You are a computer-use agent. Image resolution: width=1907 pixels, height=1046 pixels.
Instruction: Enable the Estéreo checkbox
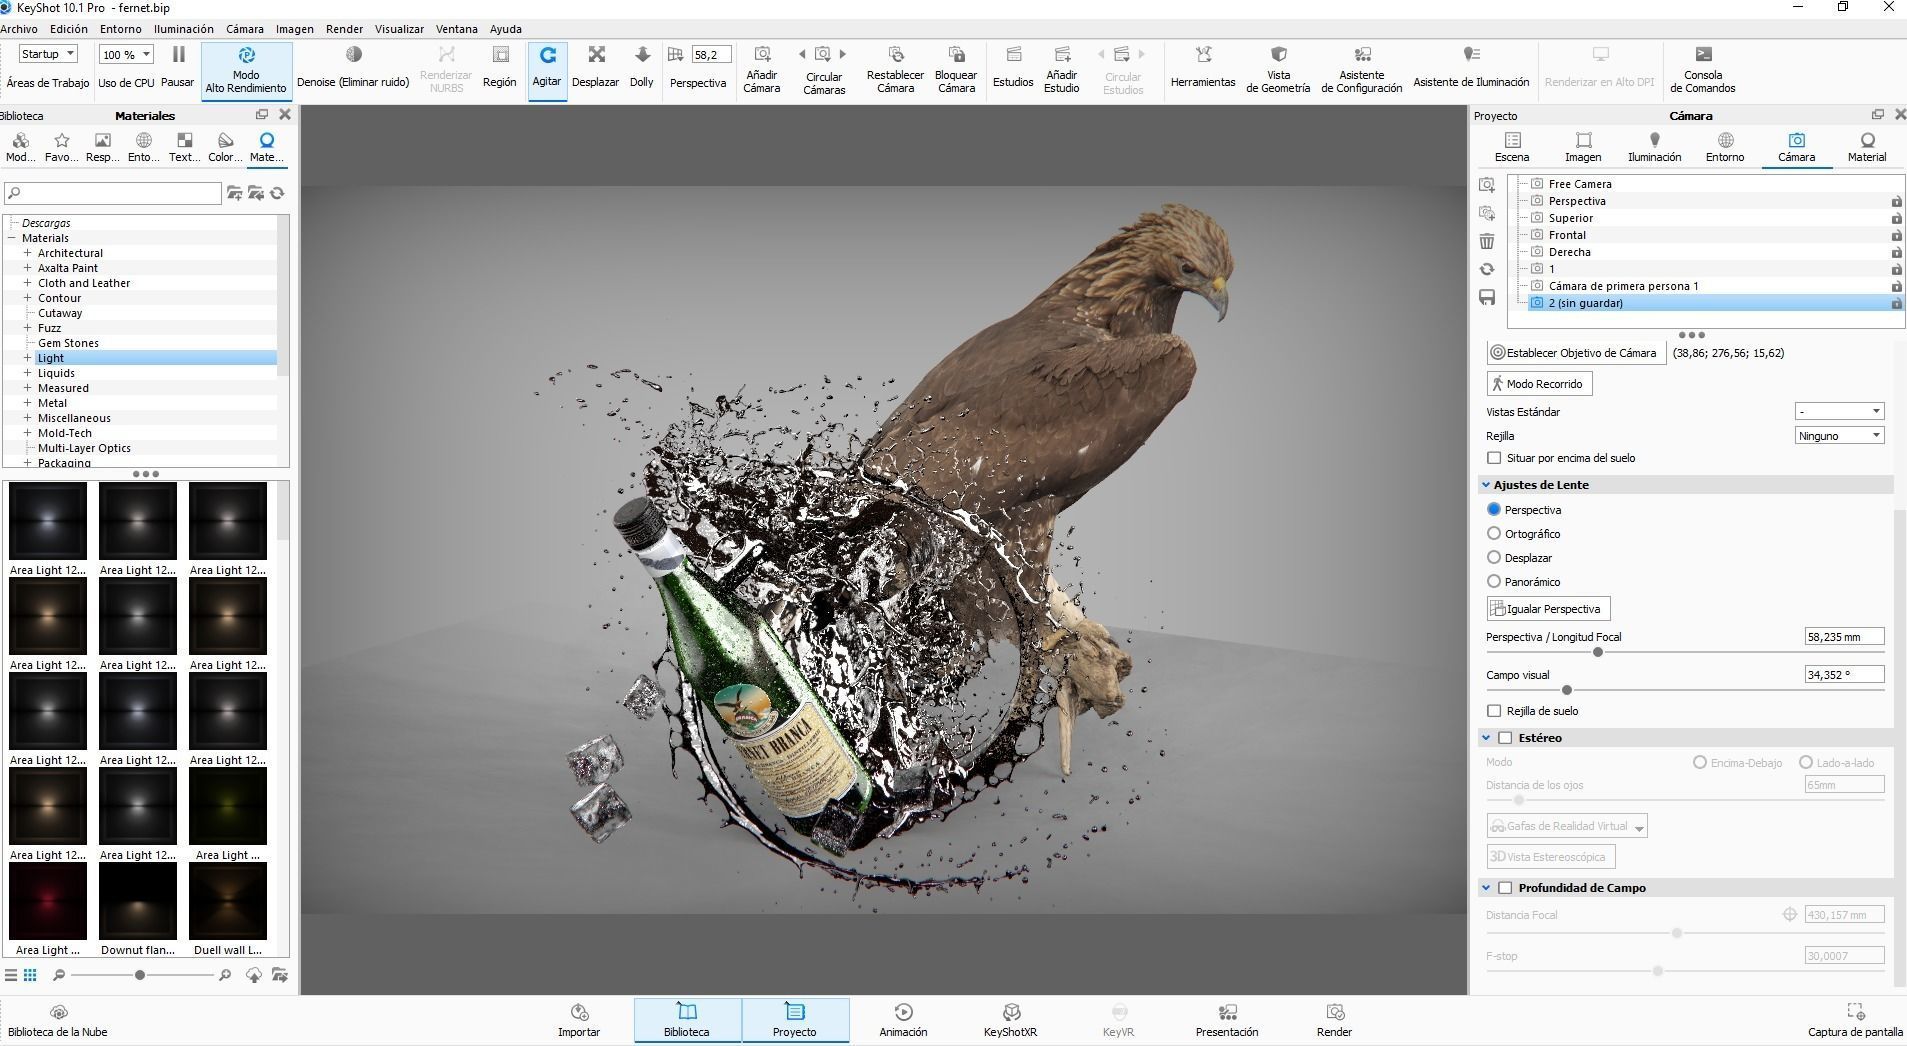1505,738
